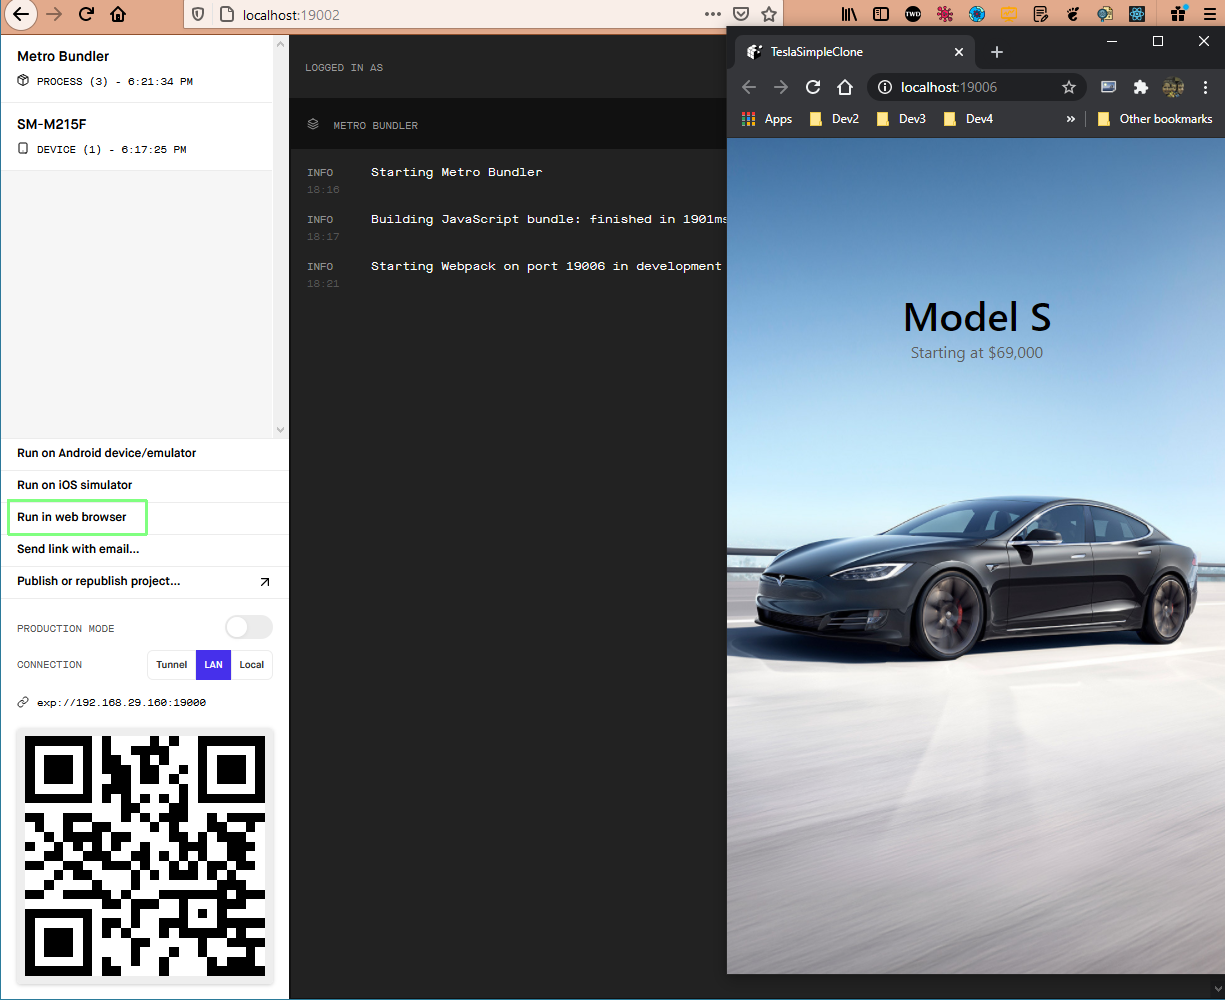The image size is (1225, 1000).
Task: Click the Metro Bundler log panel header
Action: (508, 125)
